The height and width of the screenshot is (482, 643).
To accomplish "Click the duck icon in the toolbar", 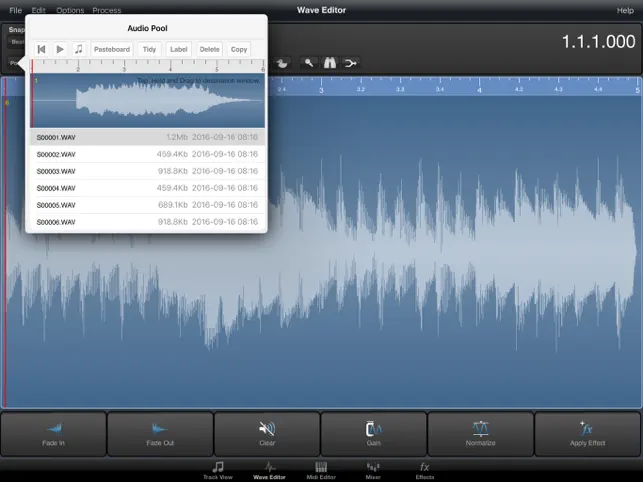I will 282,63.
